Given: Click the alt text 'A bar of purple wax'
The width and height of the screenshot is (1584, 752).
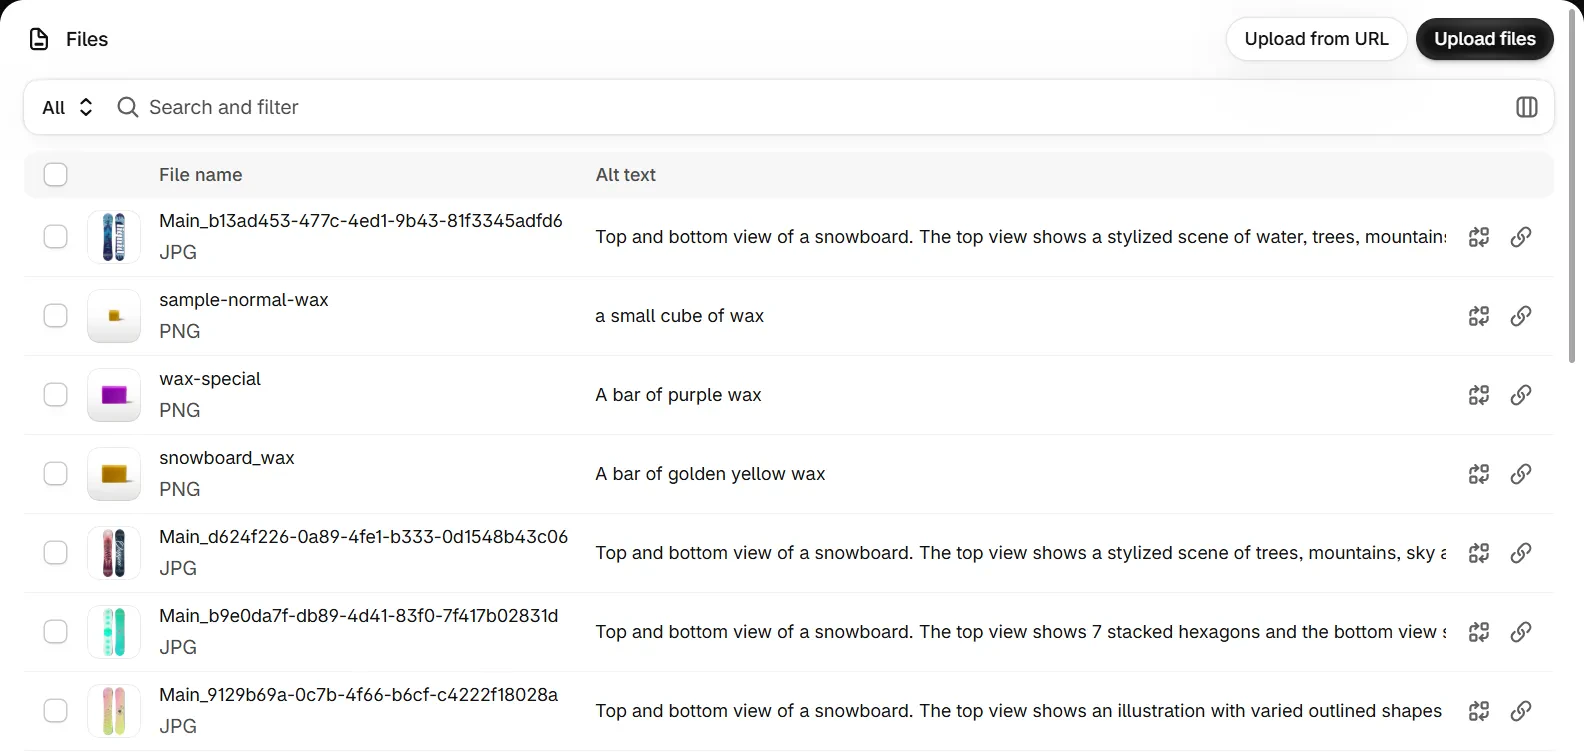Looking at the screenshot, I should coord(678,395).
